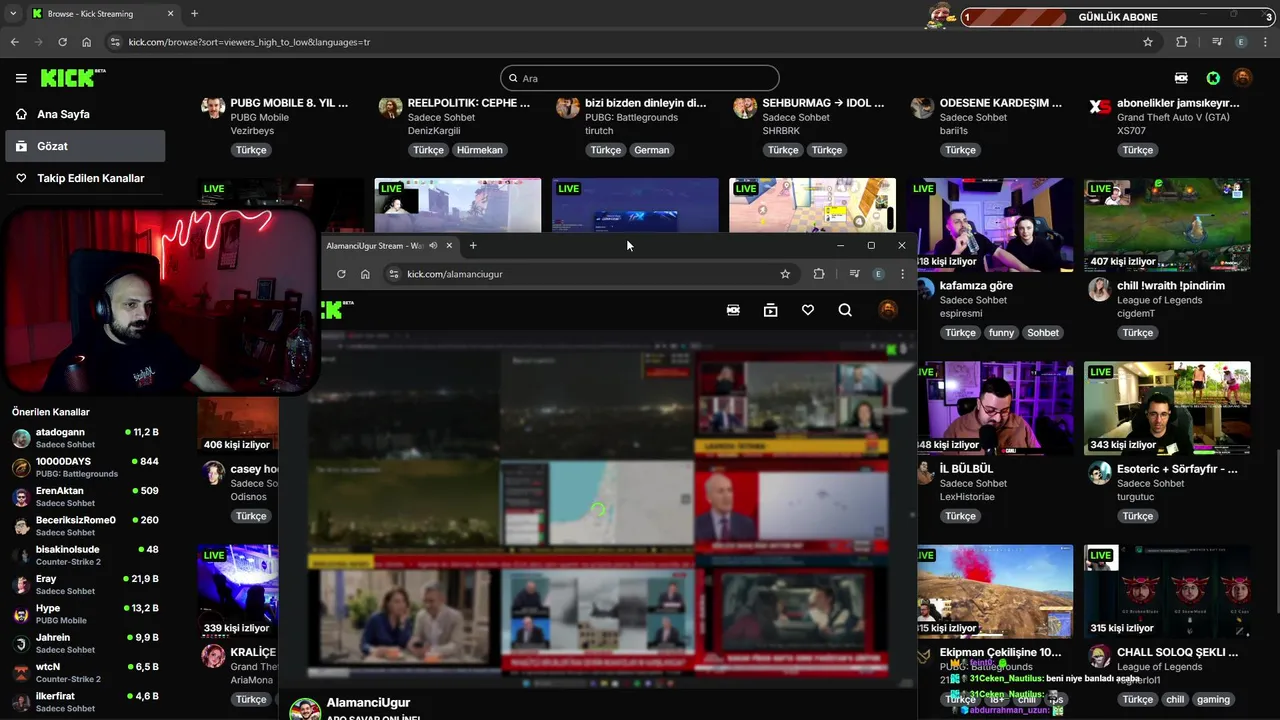Click the gaming tag under CHALL SOLOQ
Screen dimensions: 1280x720
point(1213,700)
